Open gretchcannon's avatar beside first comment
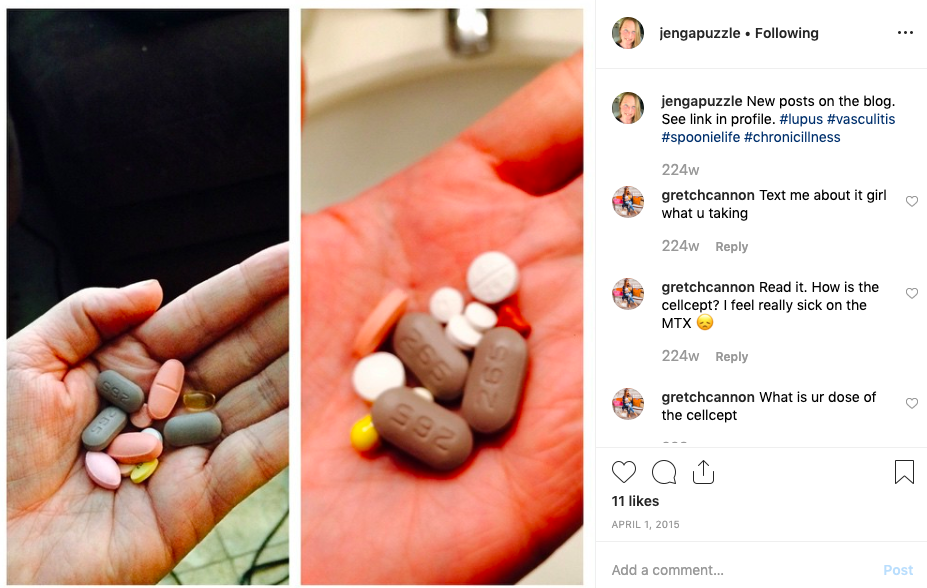Image resolution: width=927 pixels, height=588 pixels. 628,202
